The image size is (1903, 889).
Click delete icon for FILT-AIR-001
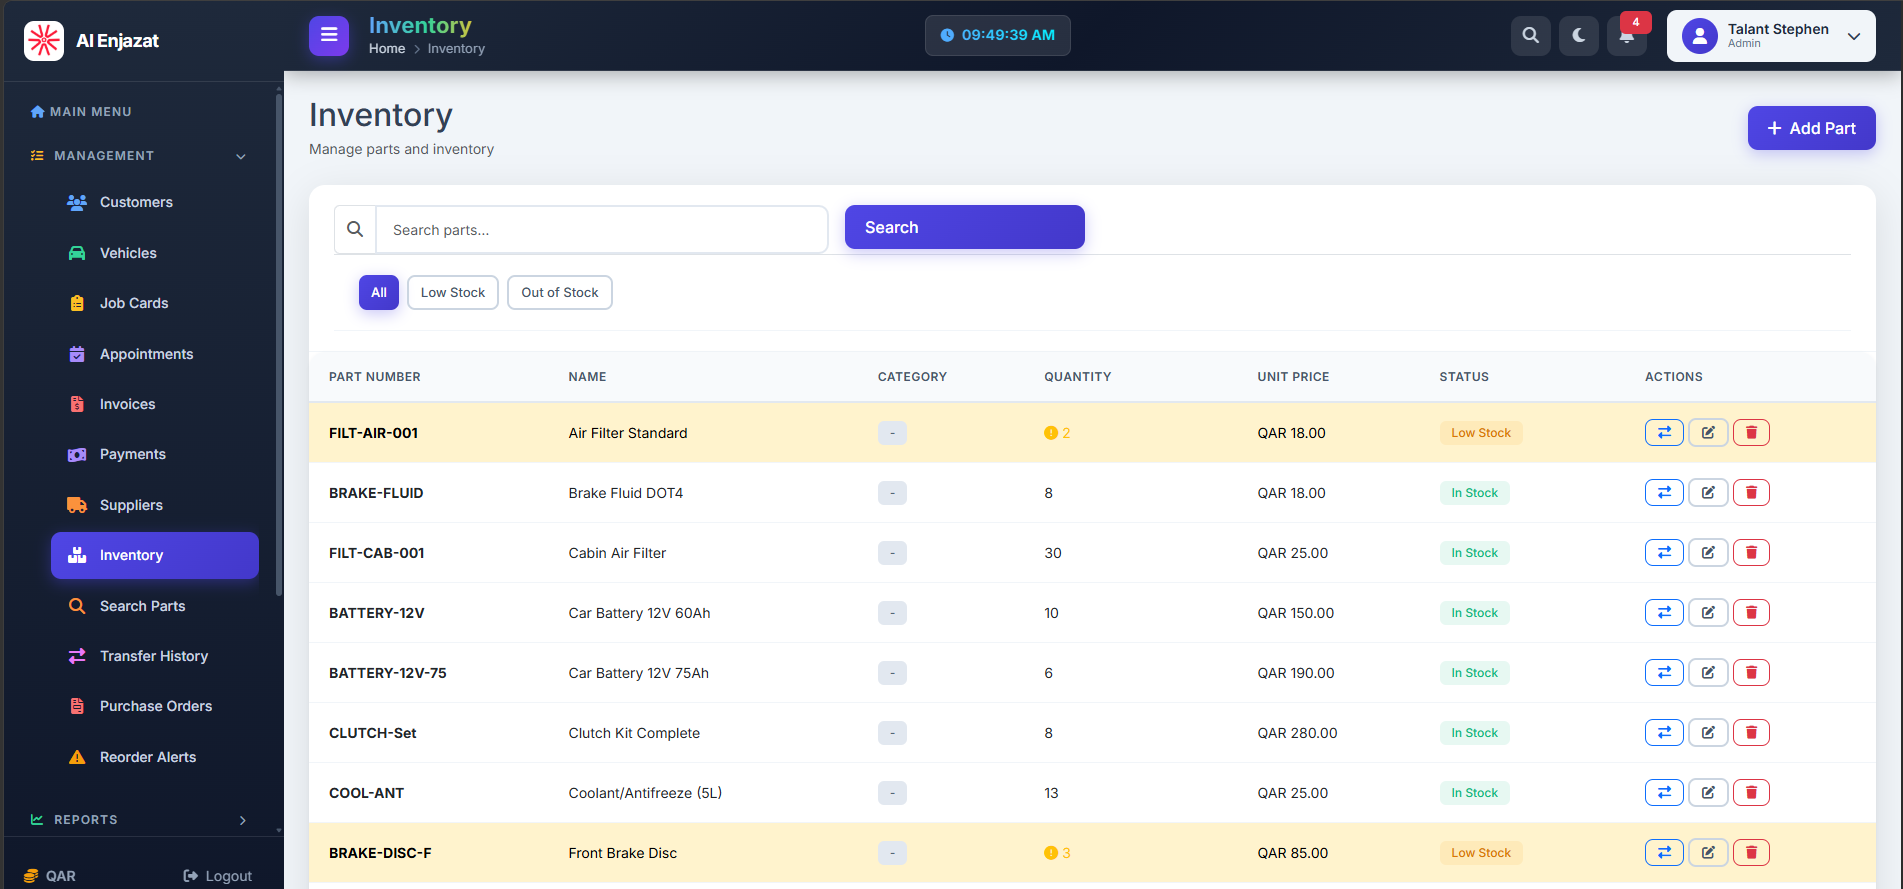[x=1751, y=433]
